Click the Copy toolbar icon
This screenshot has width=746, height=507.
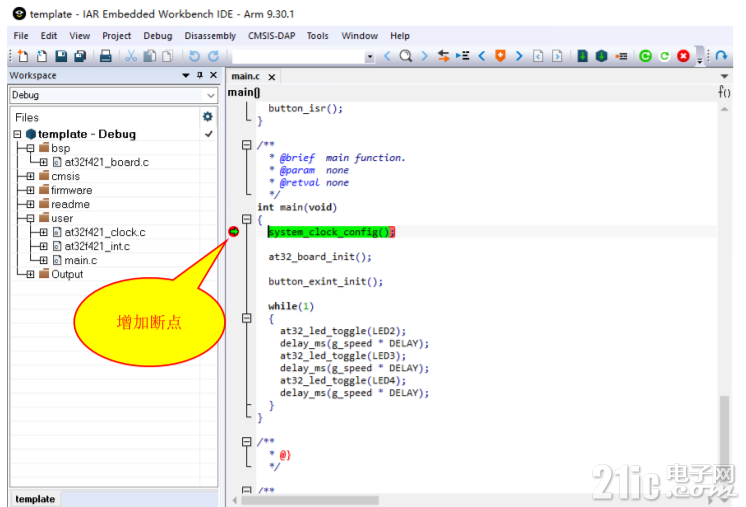[x=149, y=56]
